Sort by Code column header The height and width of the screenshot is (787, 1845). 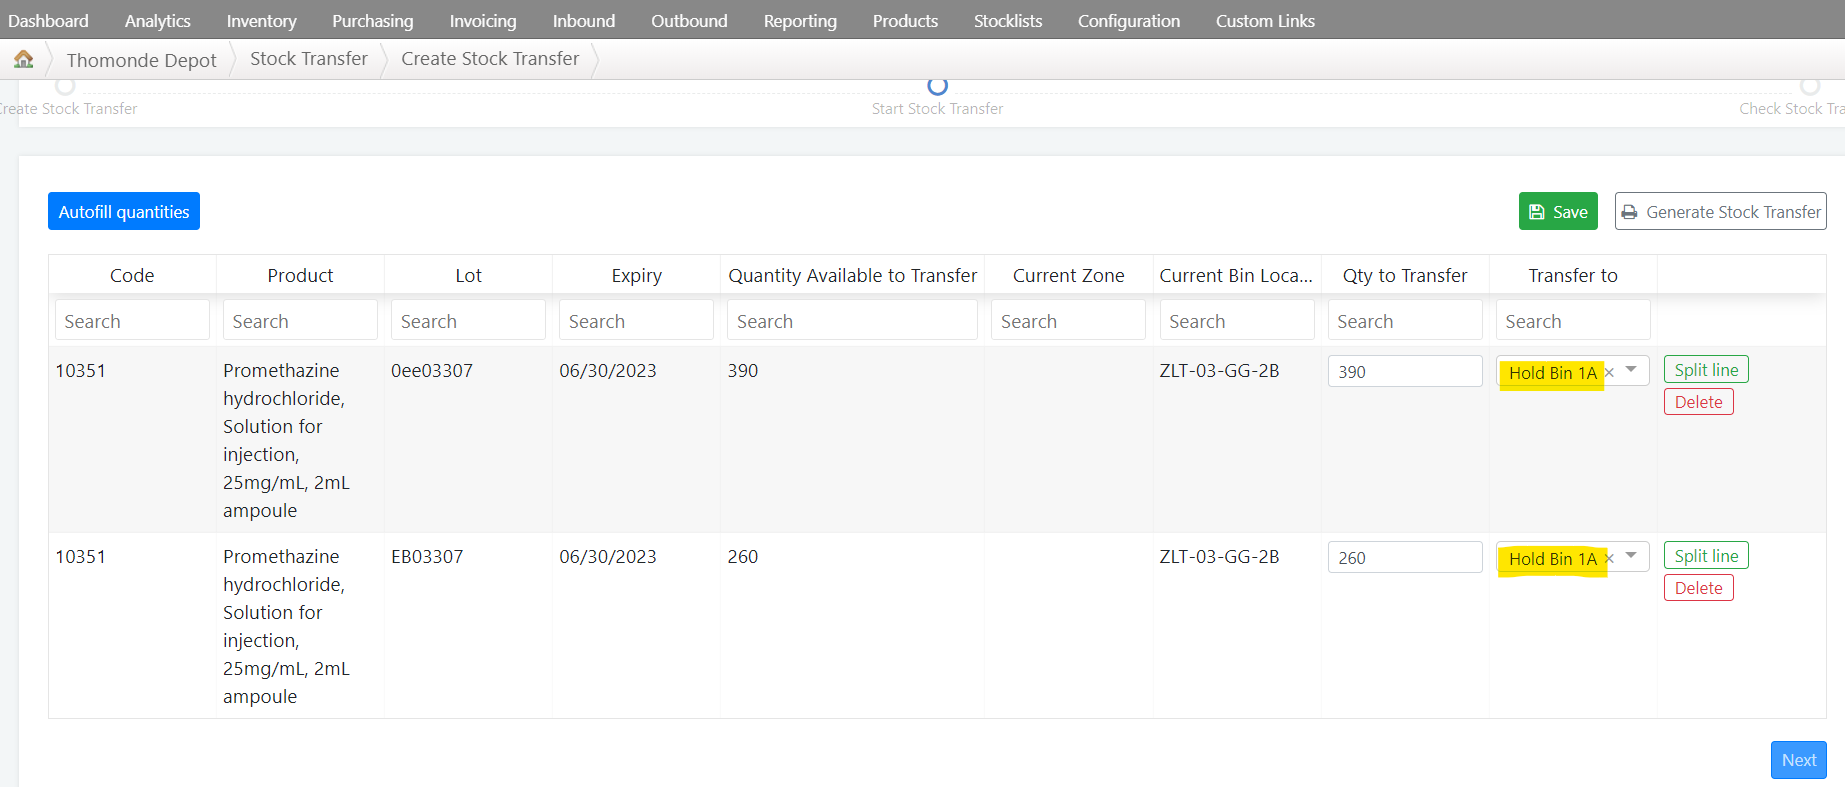[132, 275]
